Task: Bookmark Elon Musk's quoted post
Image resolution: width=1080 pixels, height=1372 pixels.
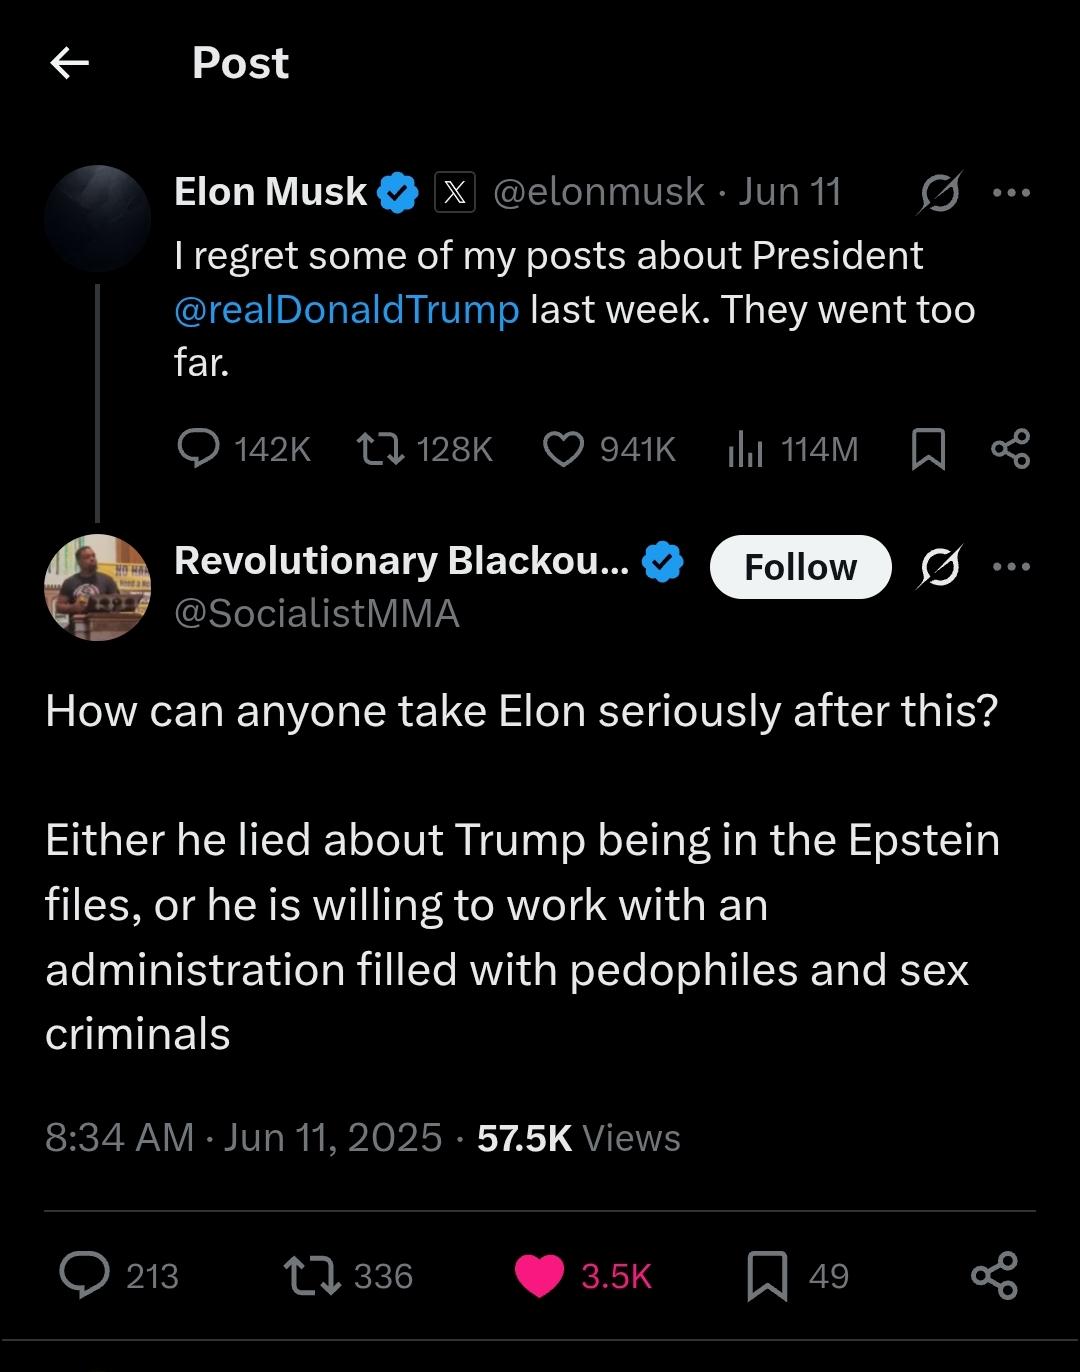Action: (x=929, y=449)
